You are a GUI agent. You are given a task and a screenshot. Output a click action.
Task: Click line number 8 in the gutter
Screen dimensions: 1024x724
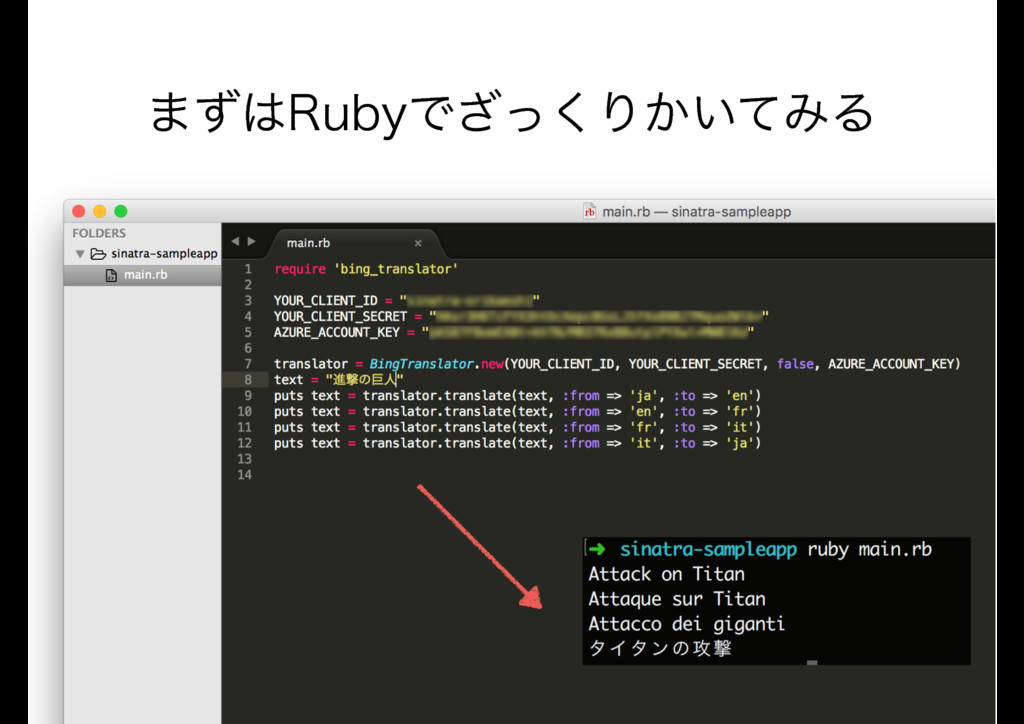248,380
